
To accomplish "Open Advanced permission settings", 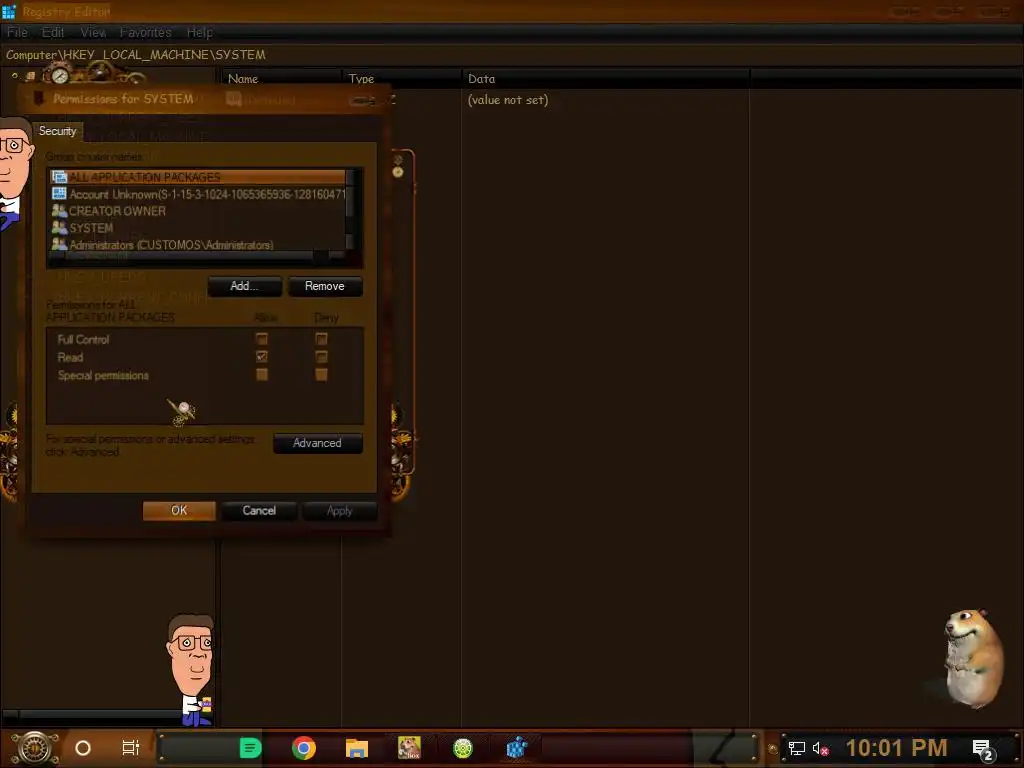I will coord(317,443).
